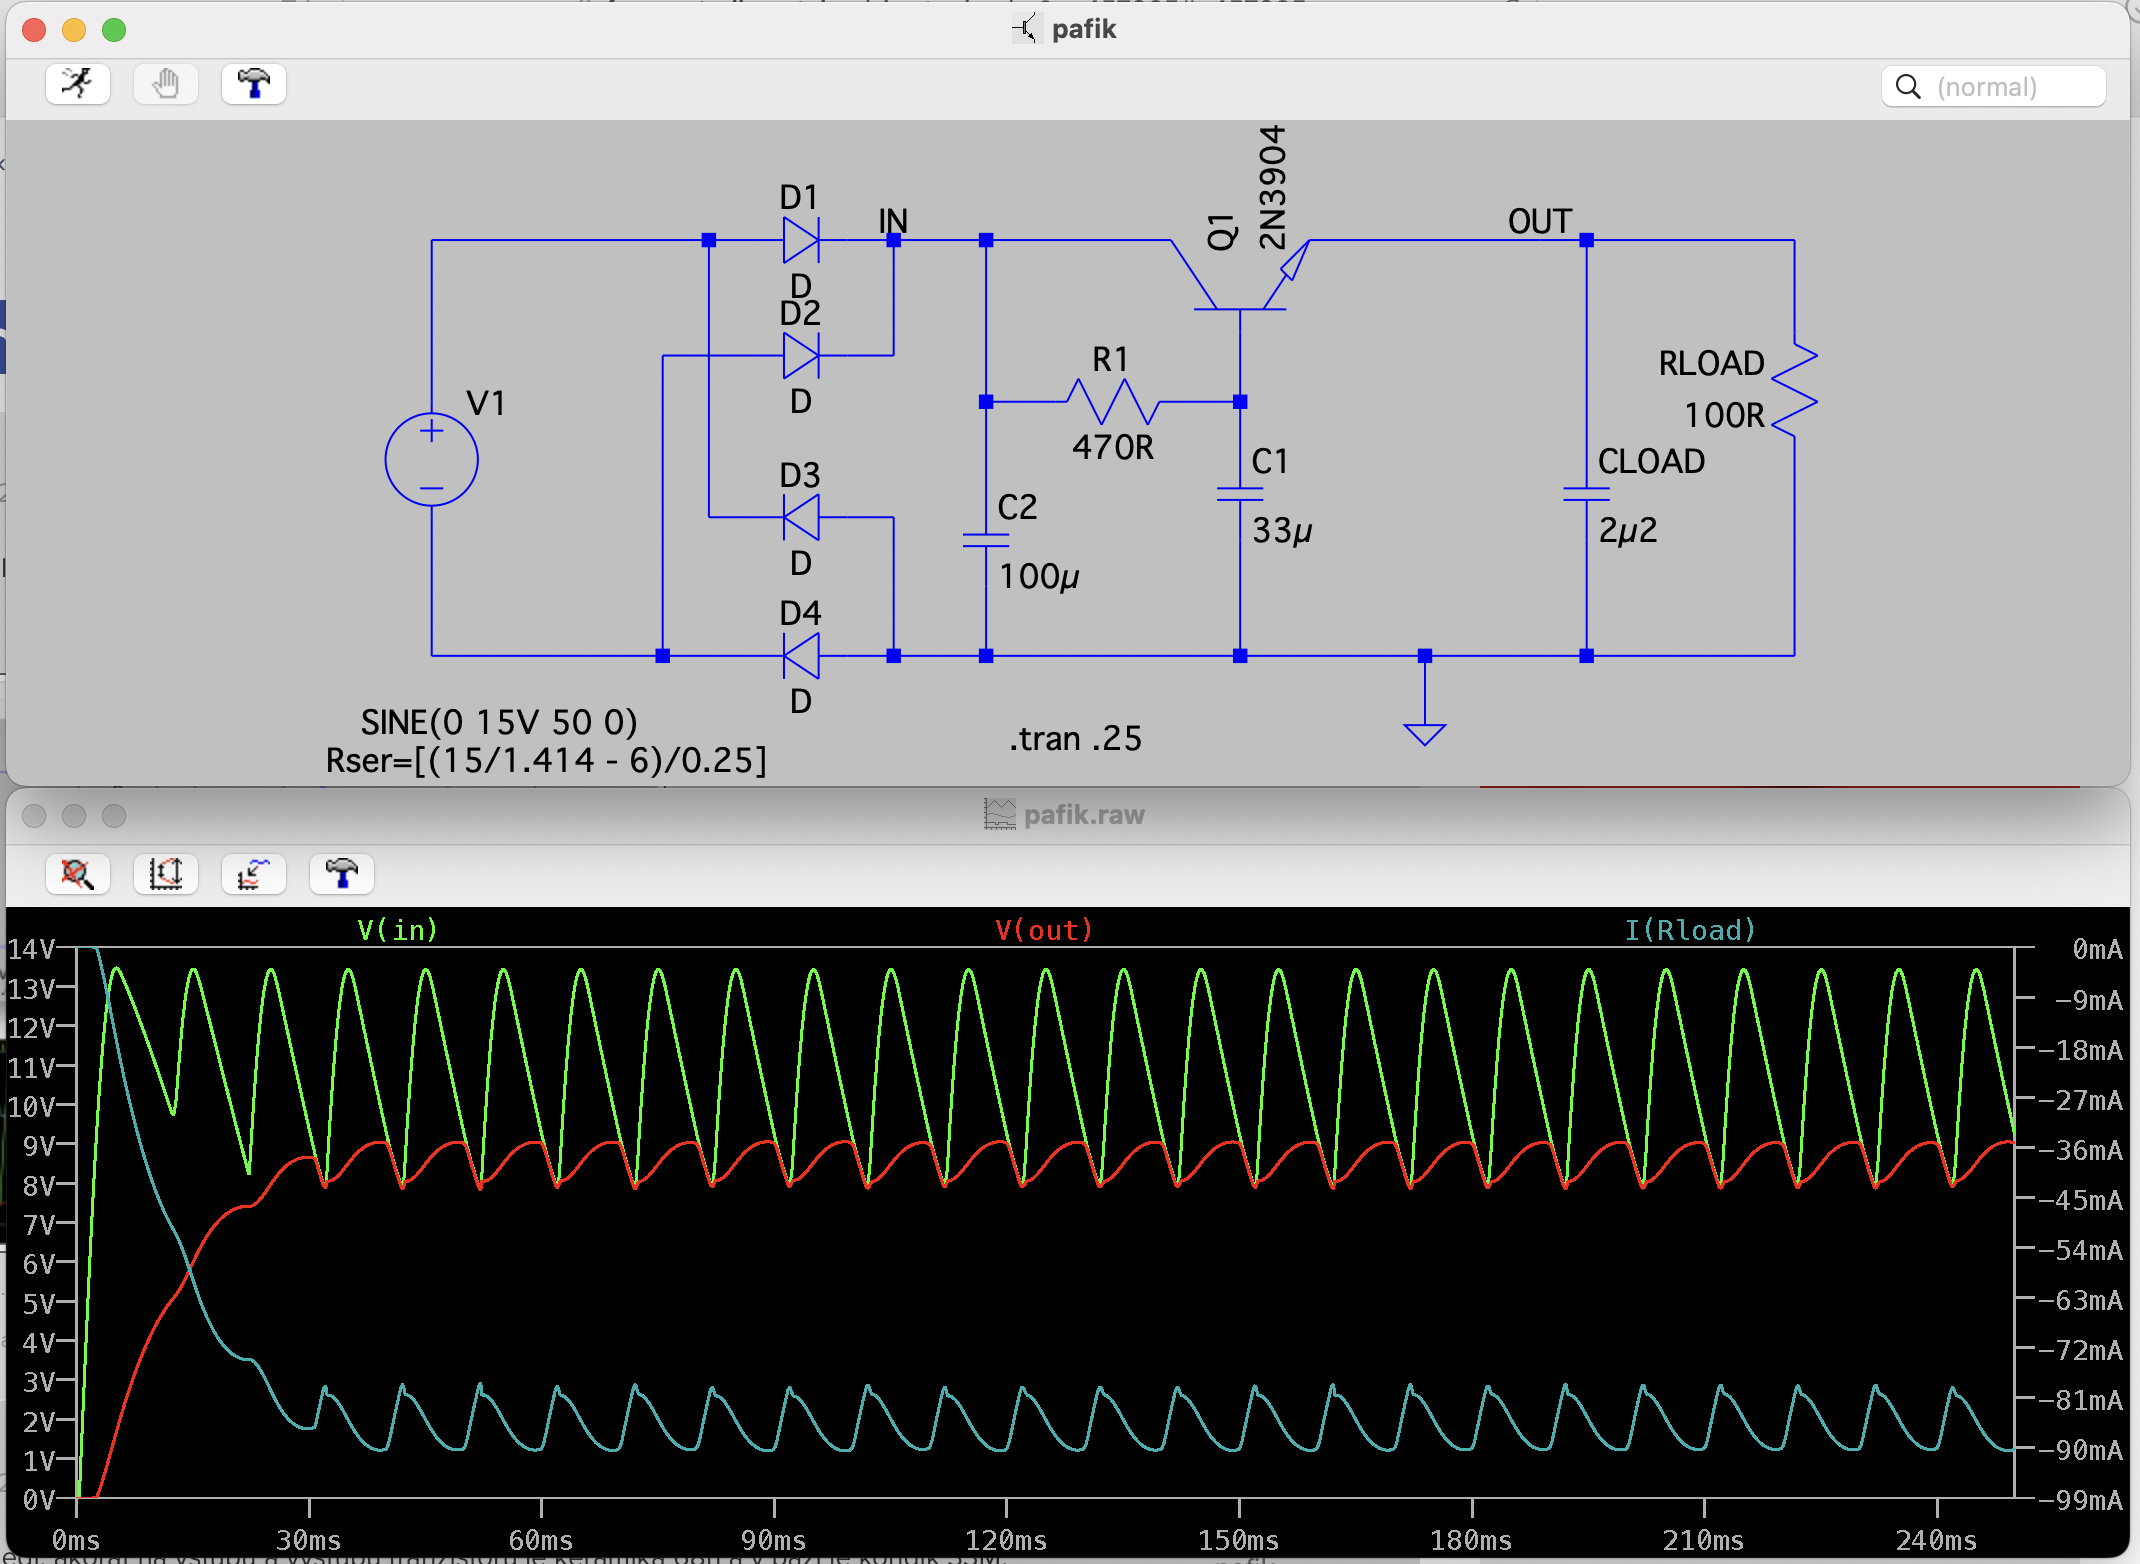Image resolution: width=2140 pixels, height=1564 pixels.
Task: Click zoom-to-fit icon in waveform toolbar
Action: (x=77, y=874)
